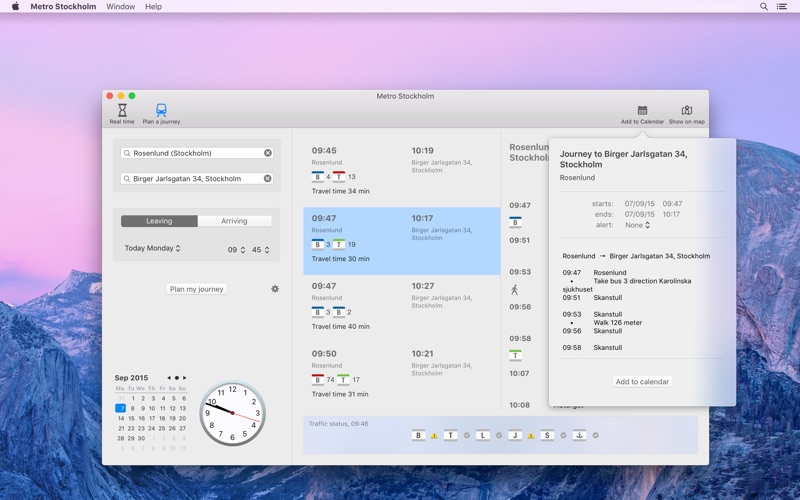
Task: Clear the Birger Jarlsgatan 34 search field
Action: 268,179
